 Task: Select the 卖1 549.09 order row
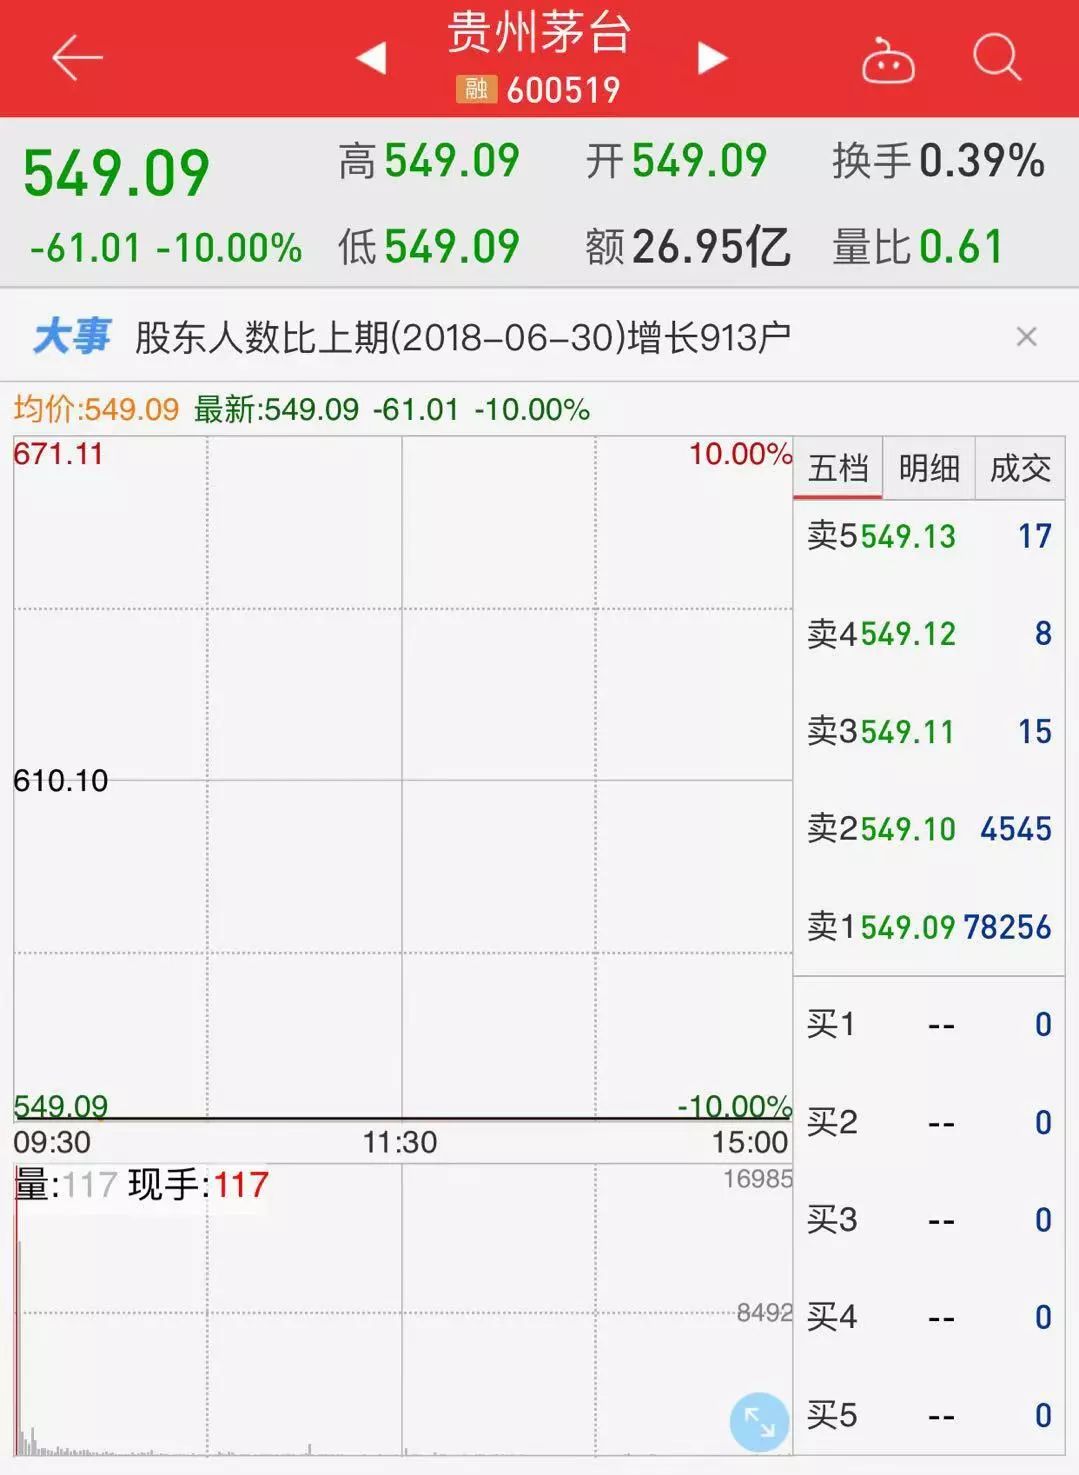pyautogui.click(x=929, y=927)
